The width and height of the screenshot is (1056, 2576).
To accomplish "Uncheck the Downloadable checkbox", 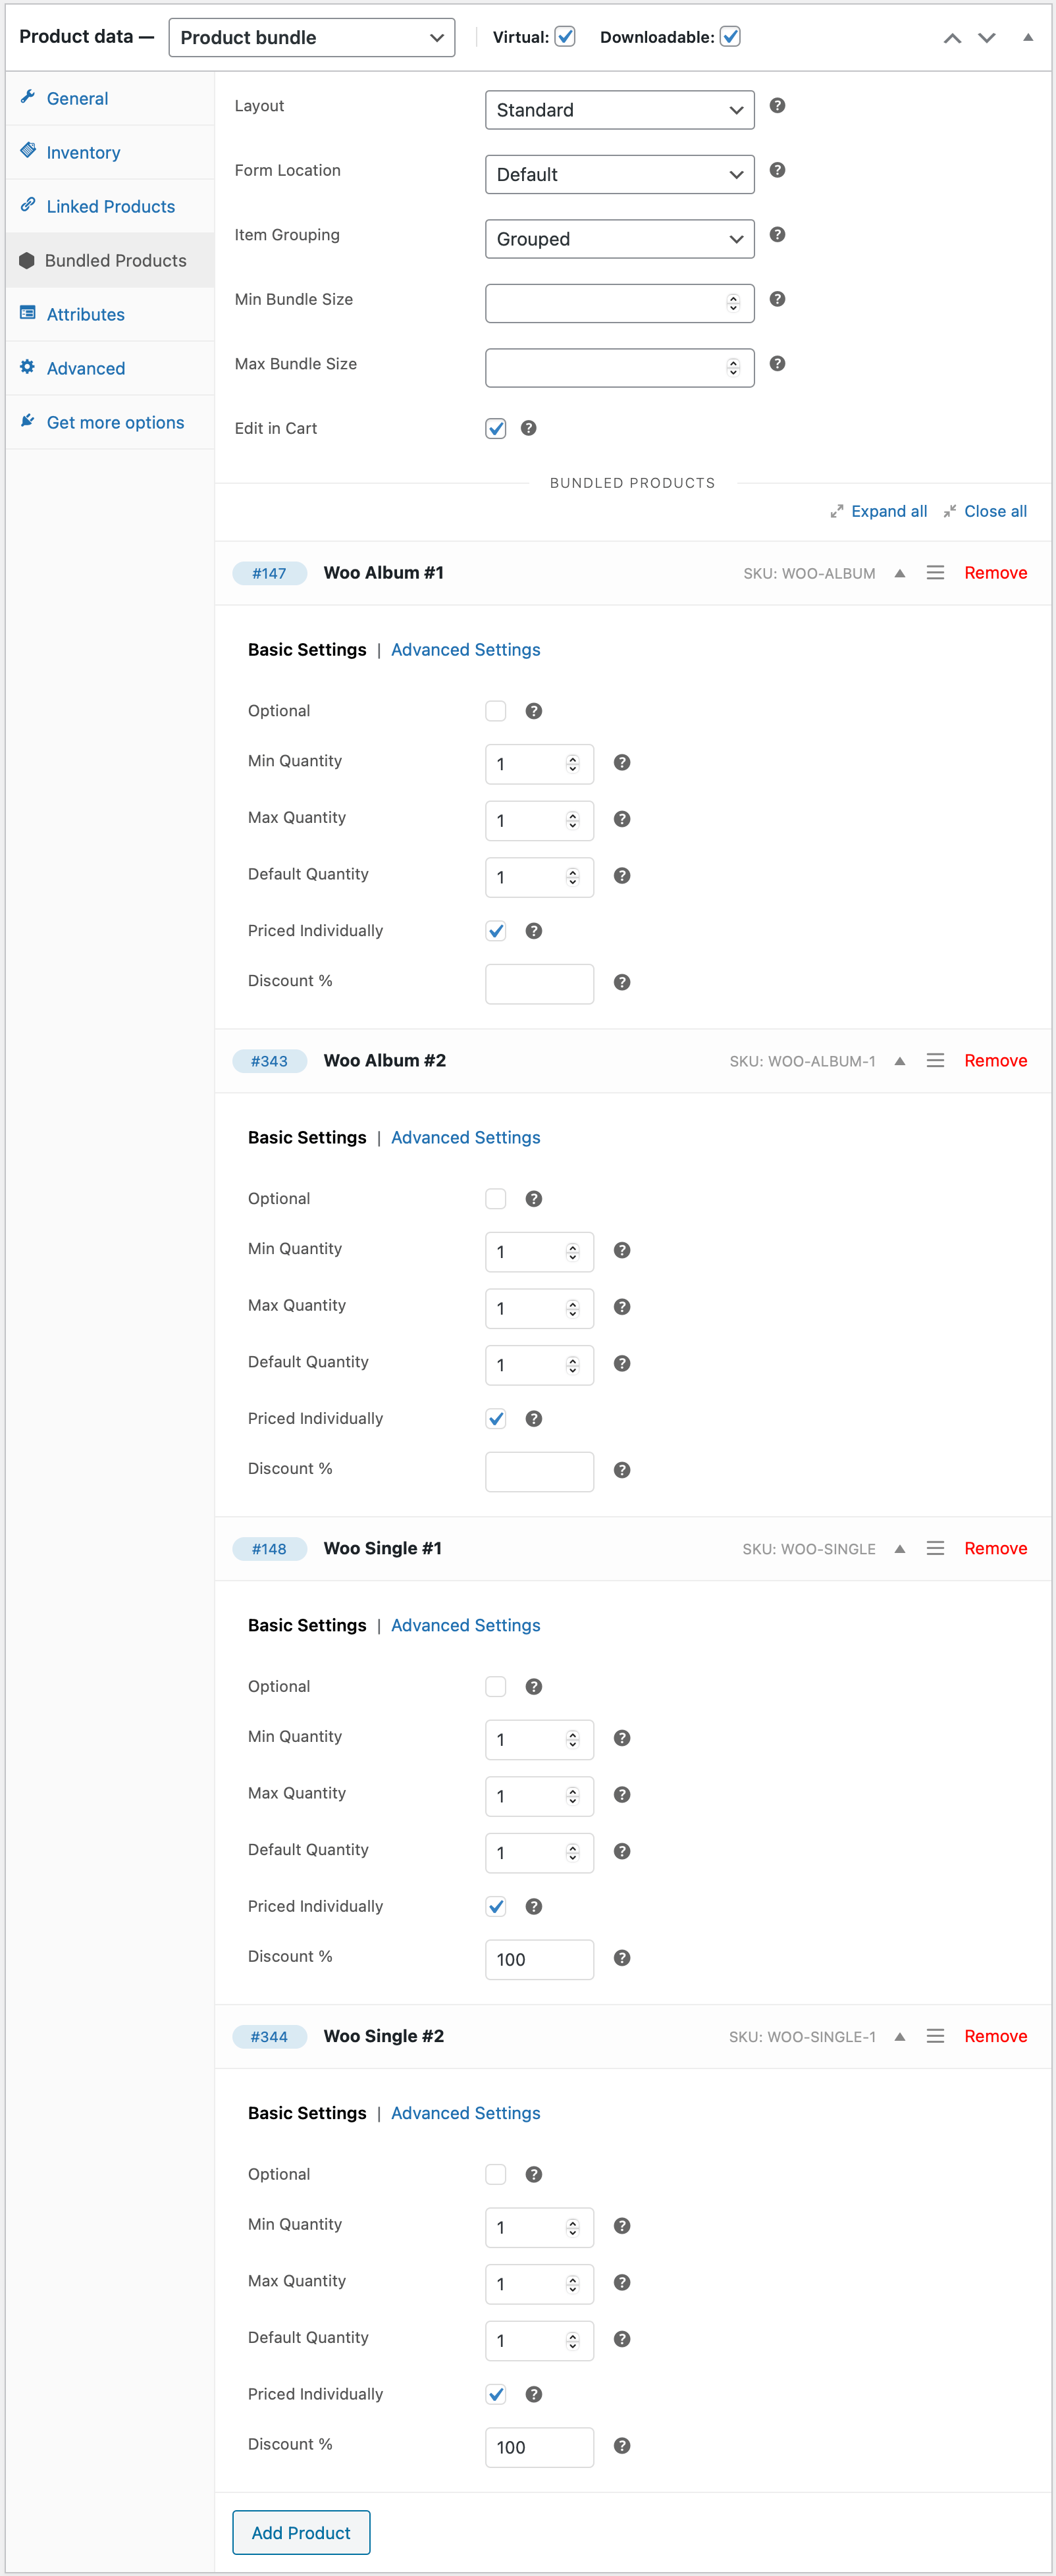I will pos(731,36).
